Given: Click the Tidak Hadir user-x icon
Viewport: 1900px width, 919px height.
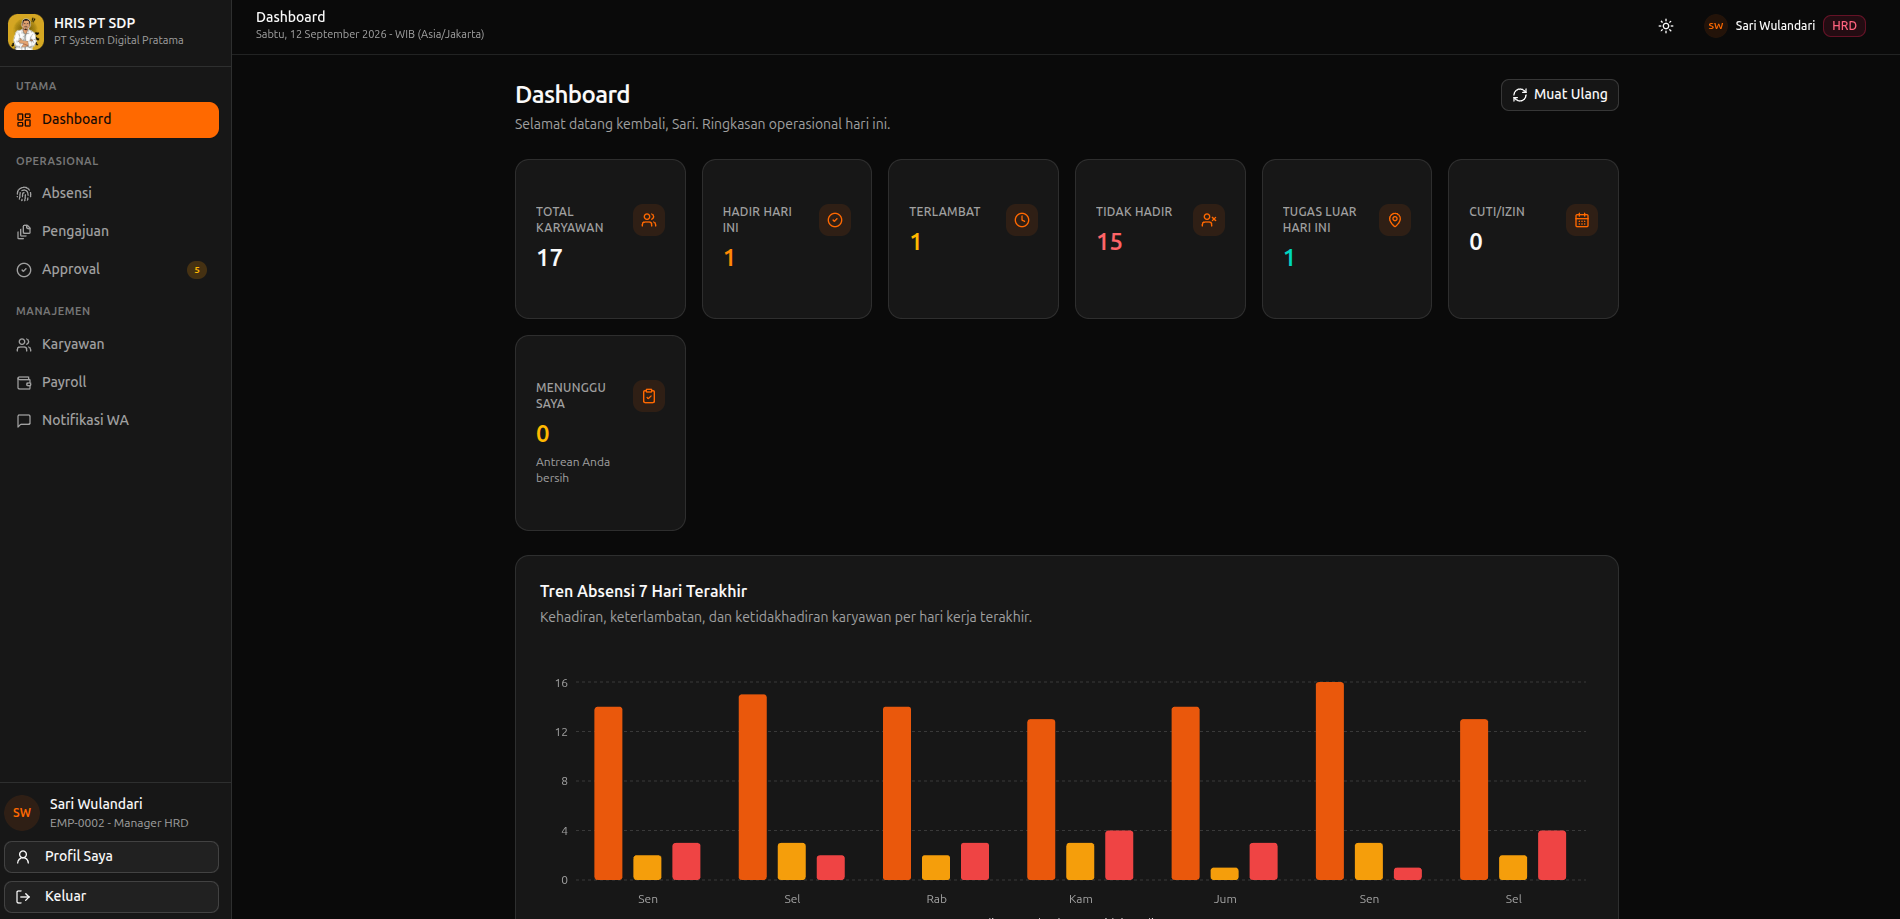Looking at the screenshot, I should [1209, 220].
